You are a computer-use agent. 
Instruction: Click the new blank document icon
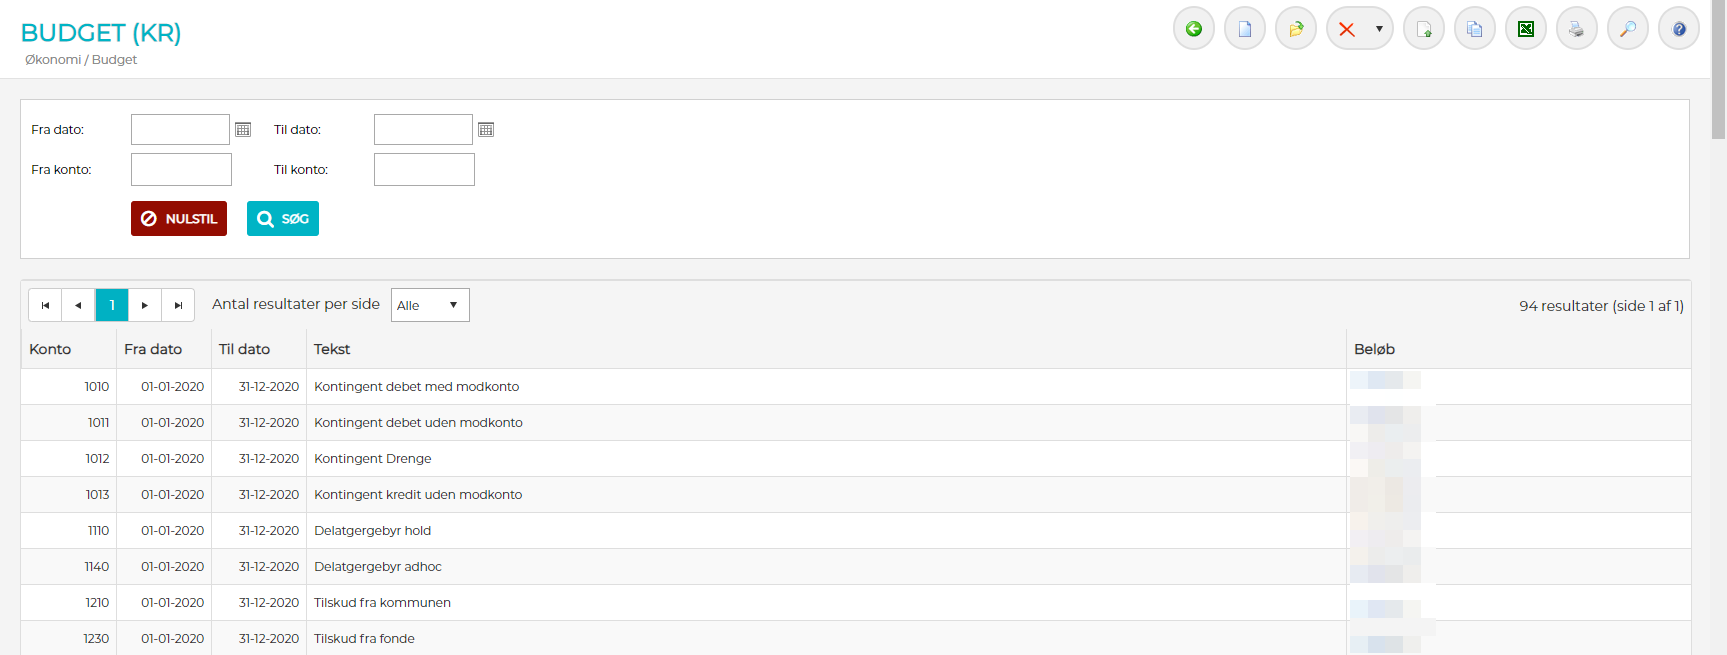pos(1244,29)
